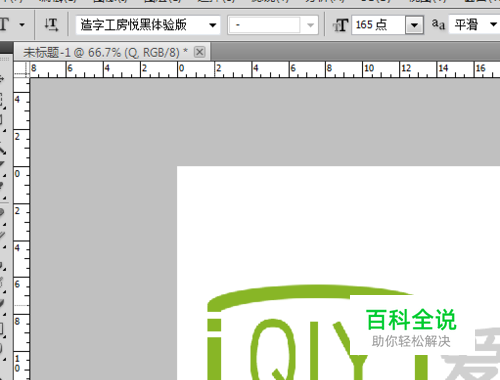Expand the arrow beside the Type tool preset
The height and width of the screenshot is (380, 500).
pyautogui.click(x=22, y=25)
